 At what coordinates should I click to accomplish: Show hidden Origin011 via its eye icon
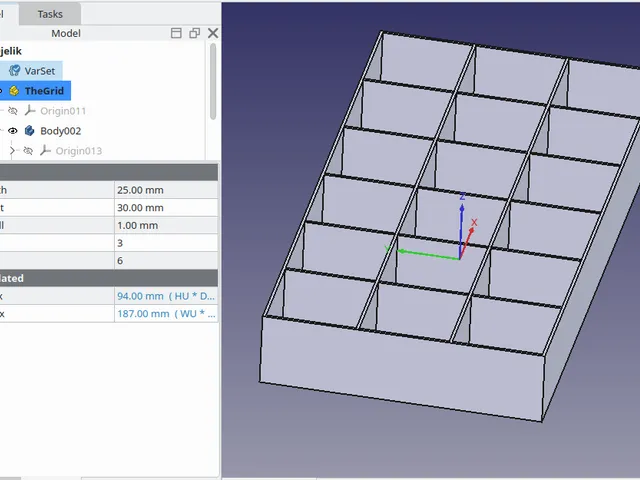click(13, 111)
